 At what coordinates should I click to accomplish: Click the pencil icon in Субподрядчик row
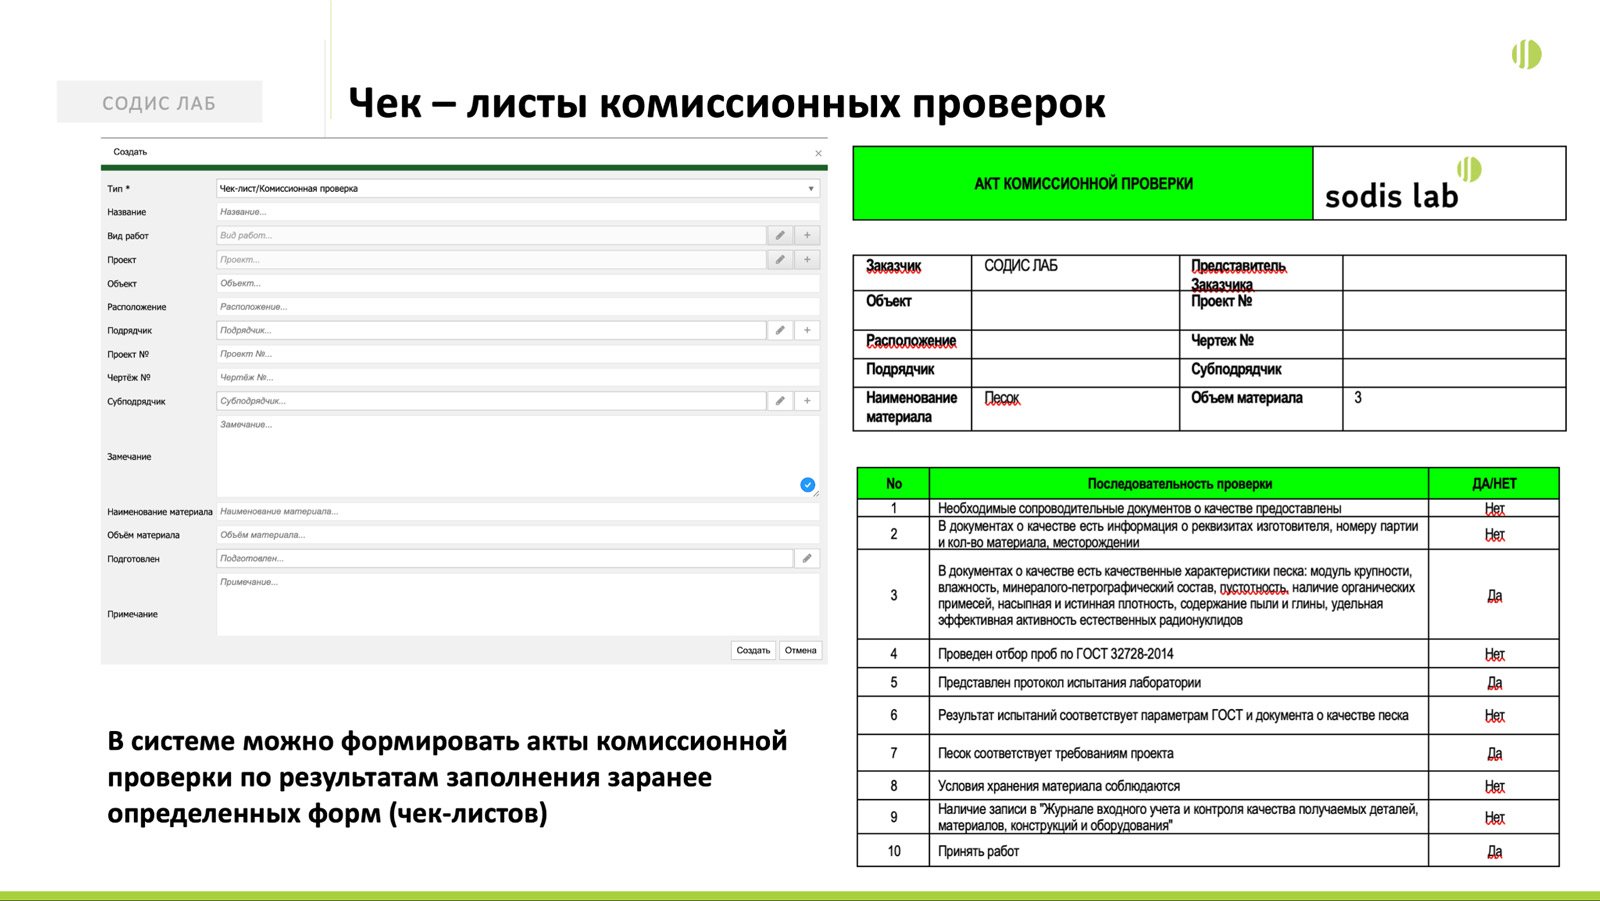pos(780,401)
